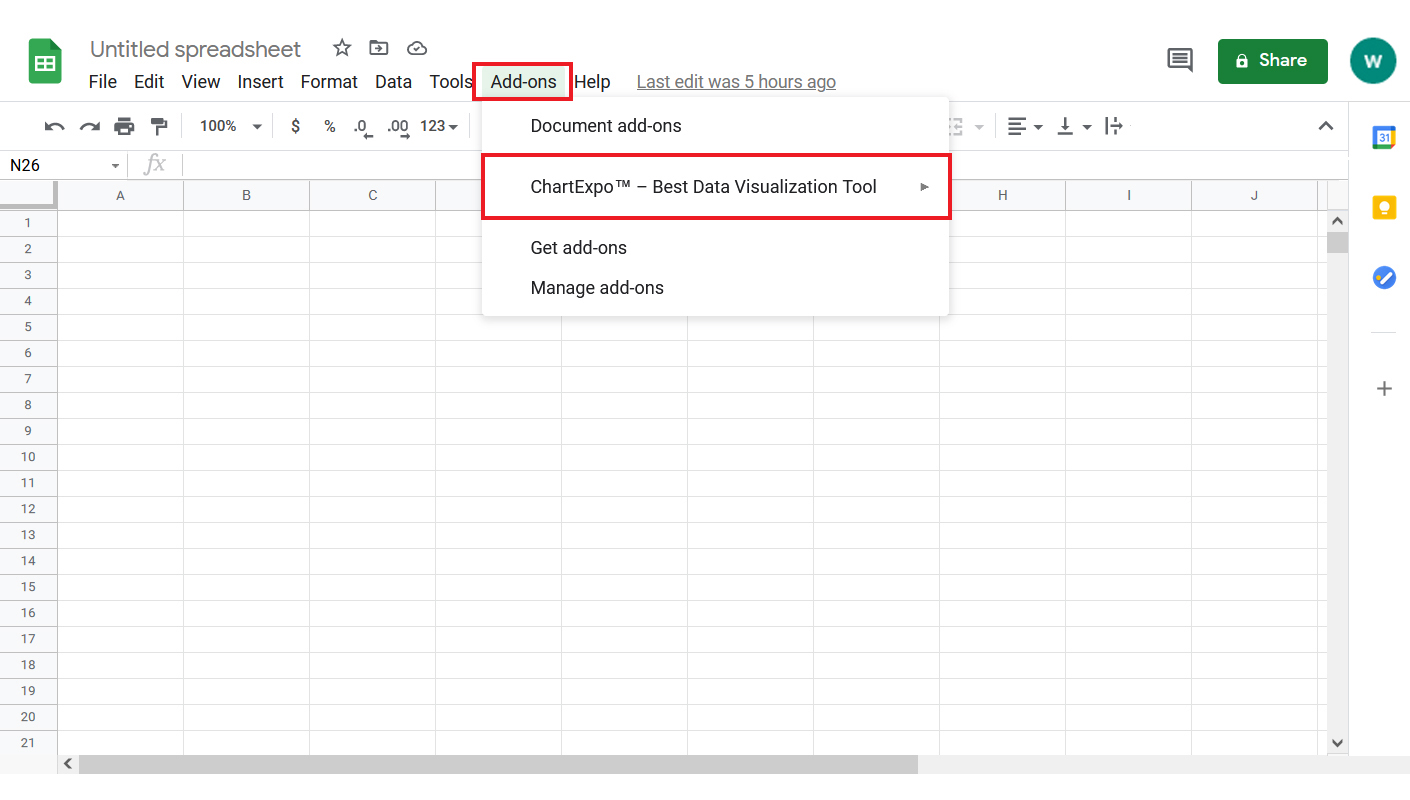Open the Insert menu
The width and height of the screenshot is (1410, 800).
[x=261, y=82]
